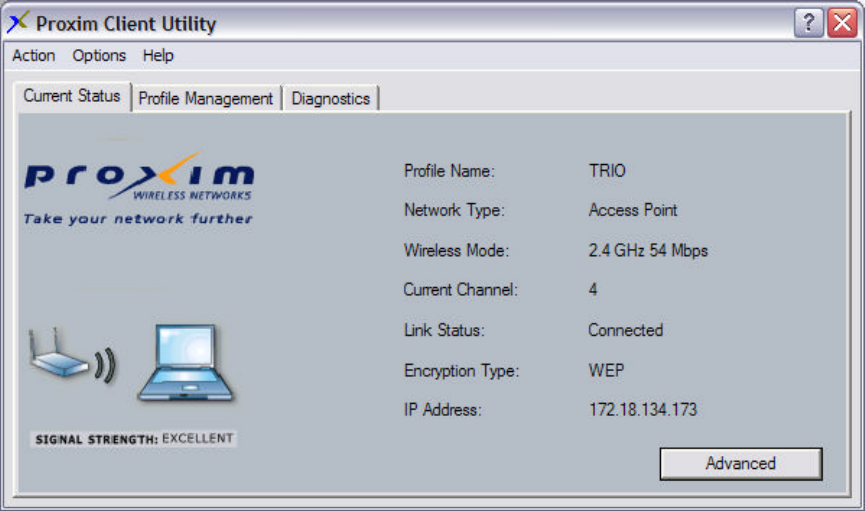The height and width of the screenshot is (511, 865).
Task: Click the Proxim Client Utility window title
Action: click(x=126, y=24)
